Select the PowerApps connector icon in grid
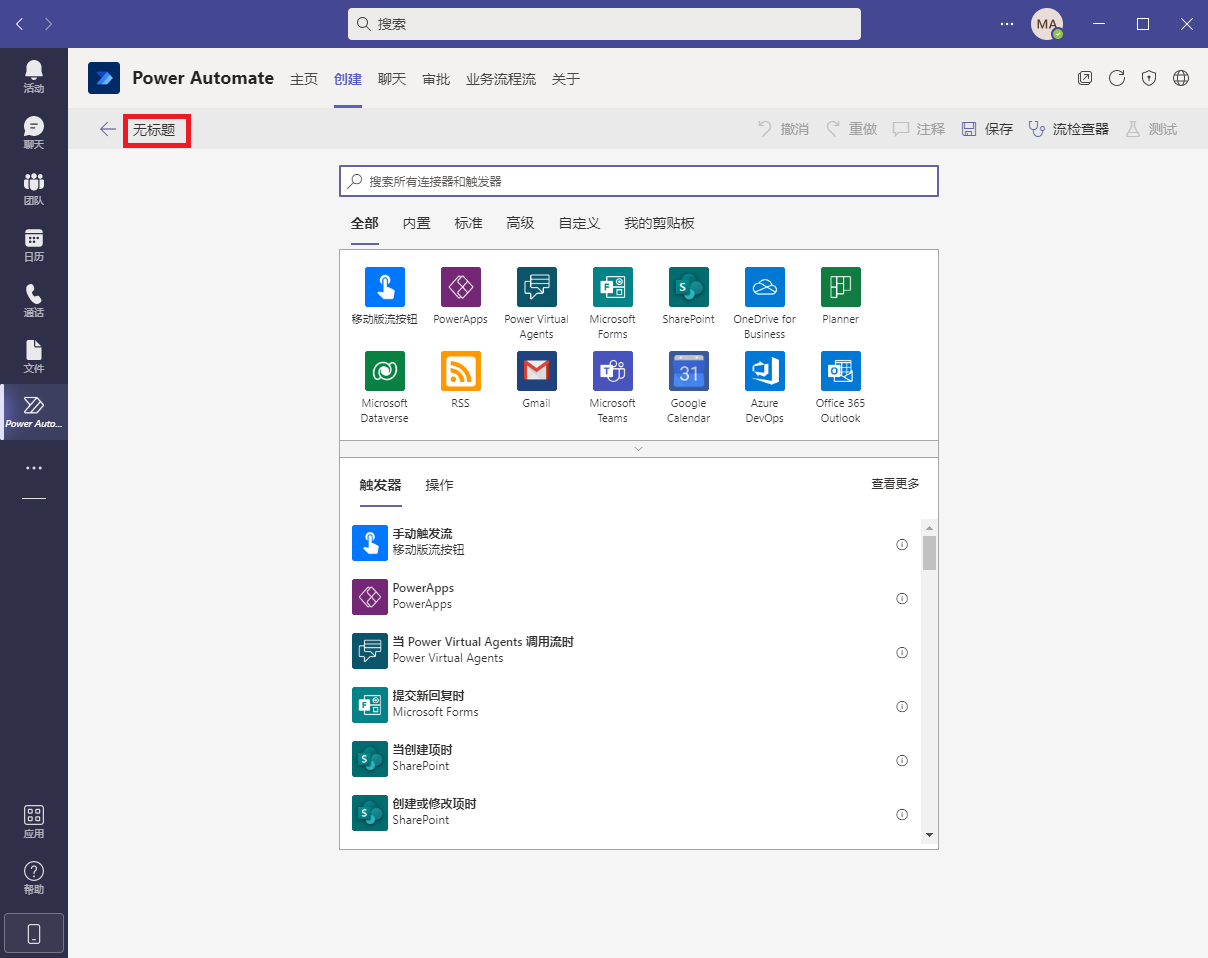 461,287
